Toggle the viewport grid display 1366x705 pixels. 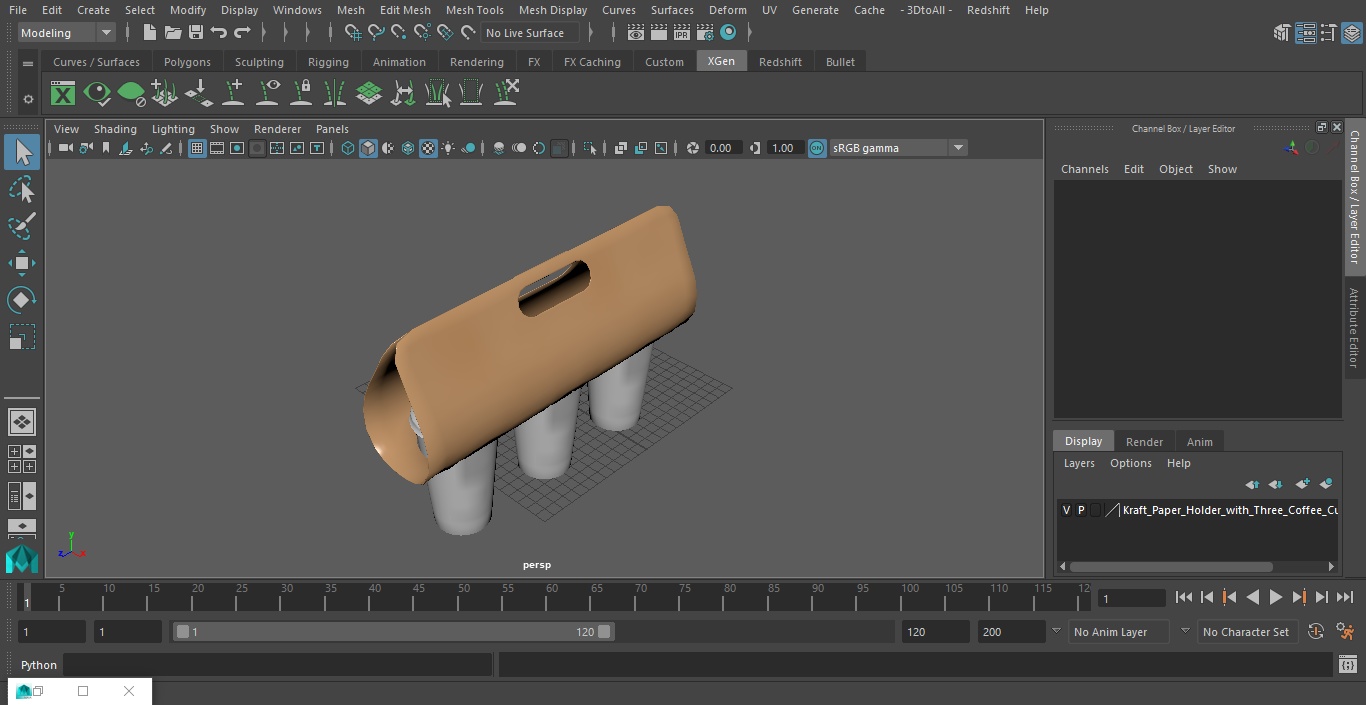tap(197, 148)
